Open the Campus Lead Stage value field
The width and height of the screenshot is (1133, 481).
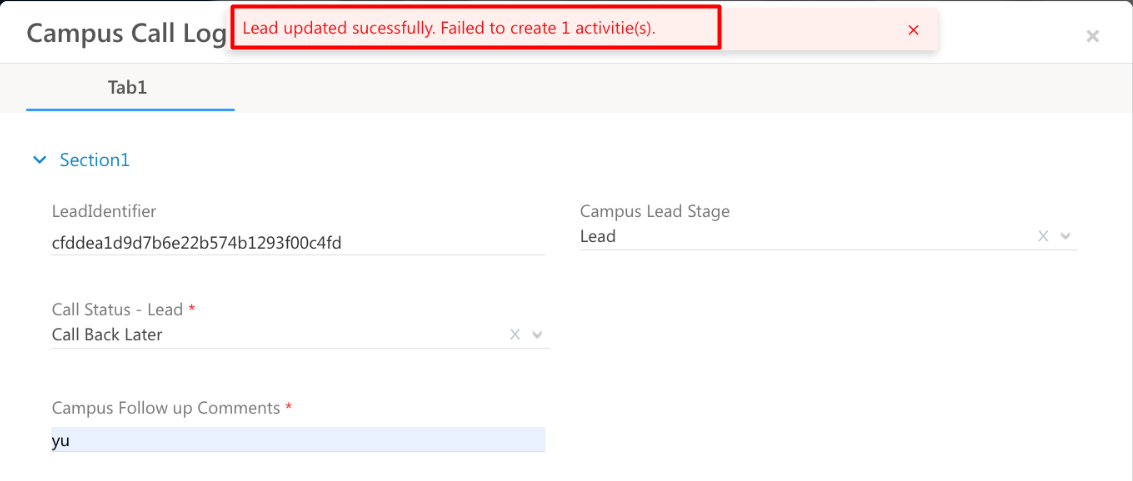[x=800, y=237]
